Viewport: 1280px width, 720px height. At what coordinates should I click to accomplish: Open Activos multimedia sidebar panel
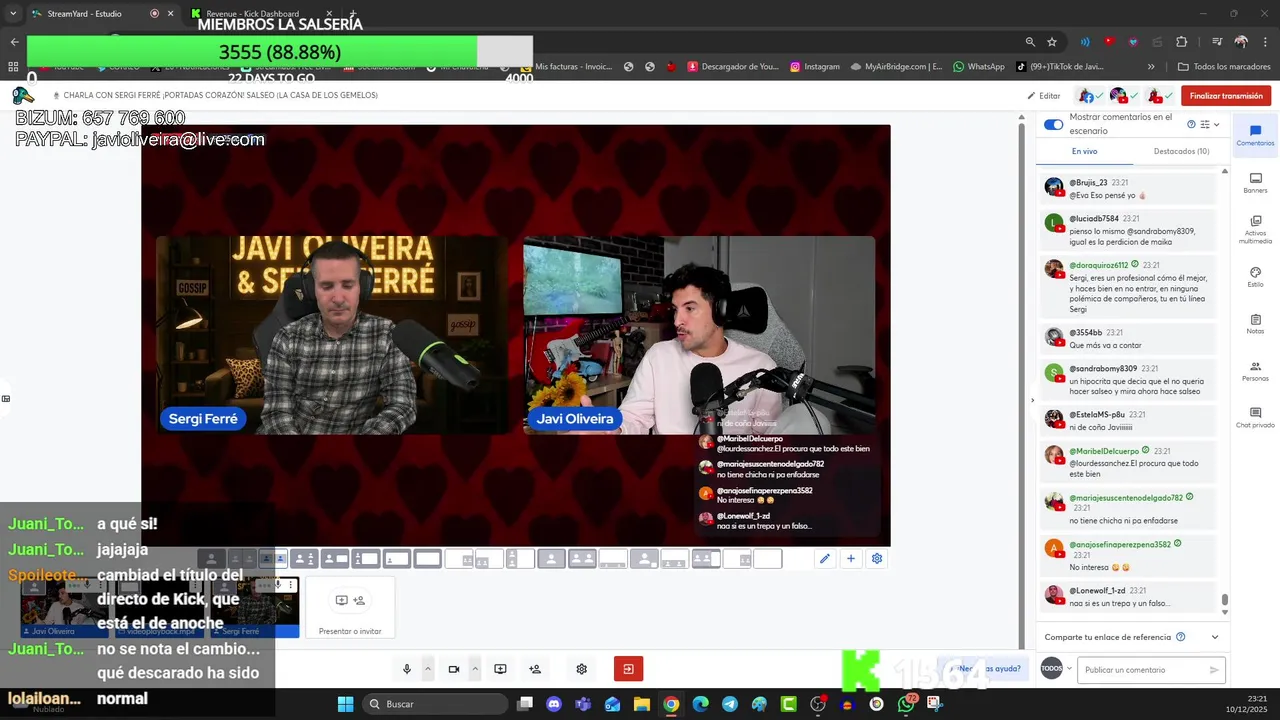1255,229
